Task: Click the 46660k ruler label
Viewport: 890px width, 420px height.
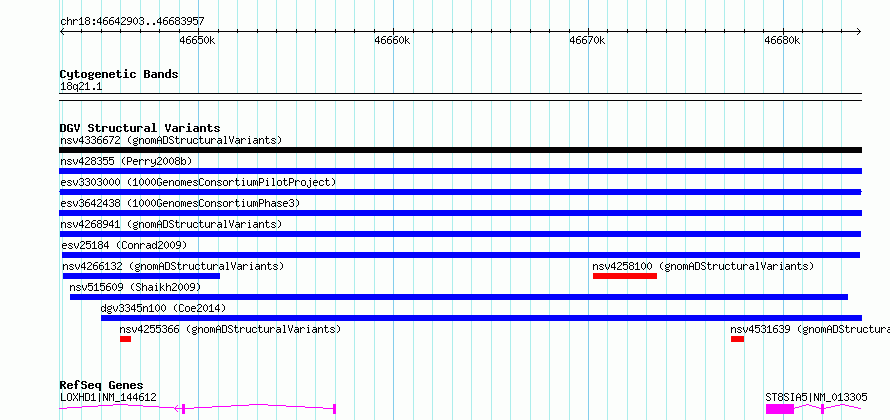Action: pyautogui.click(x=392, y=40)
